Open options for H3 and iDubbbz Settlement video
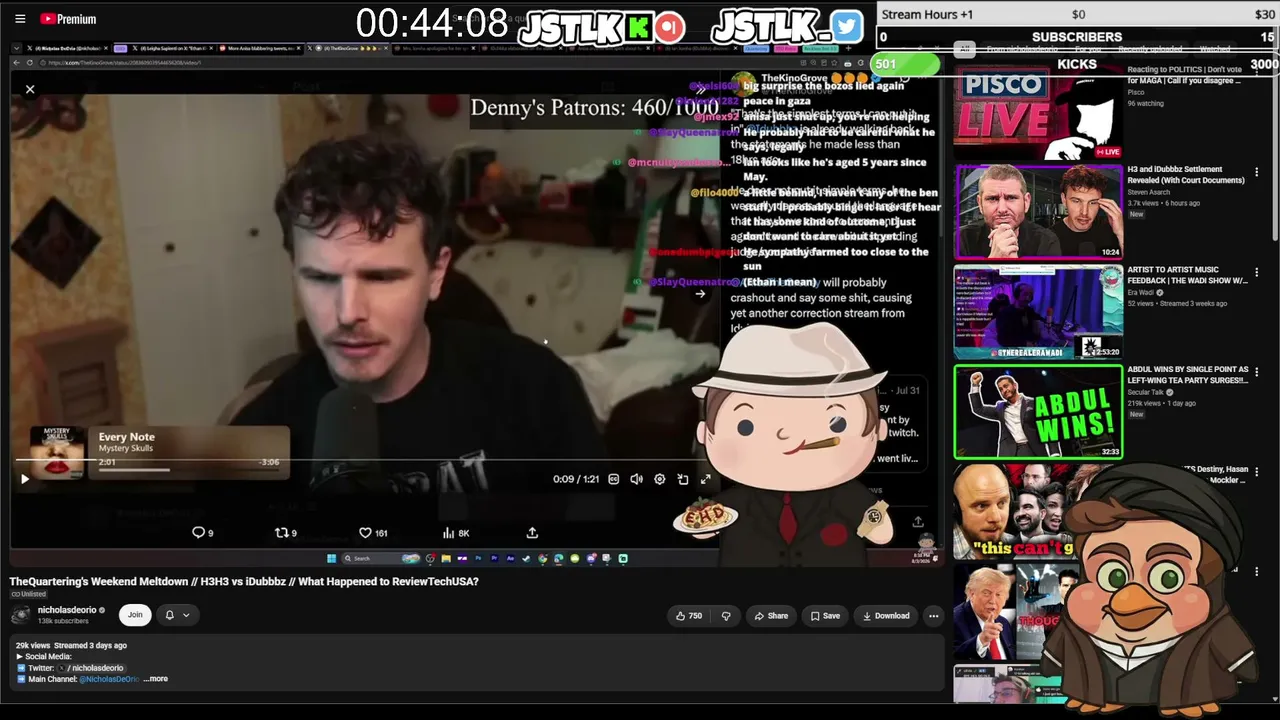 [x=1257, y=172]
